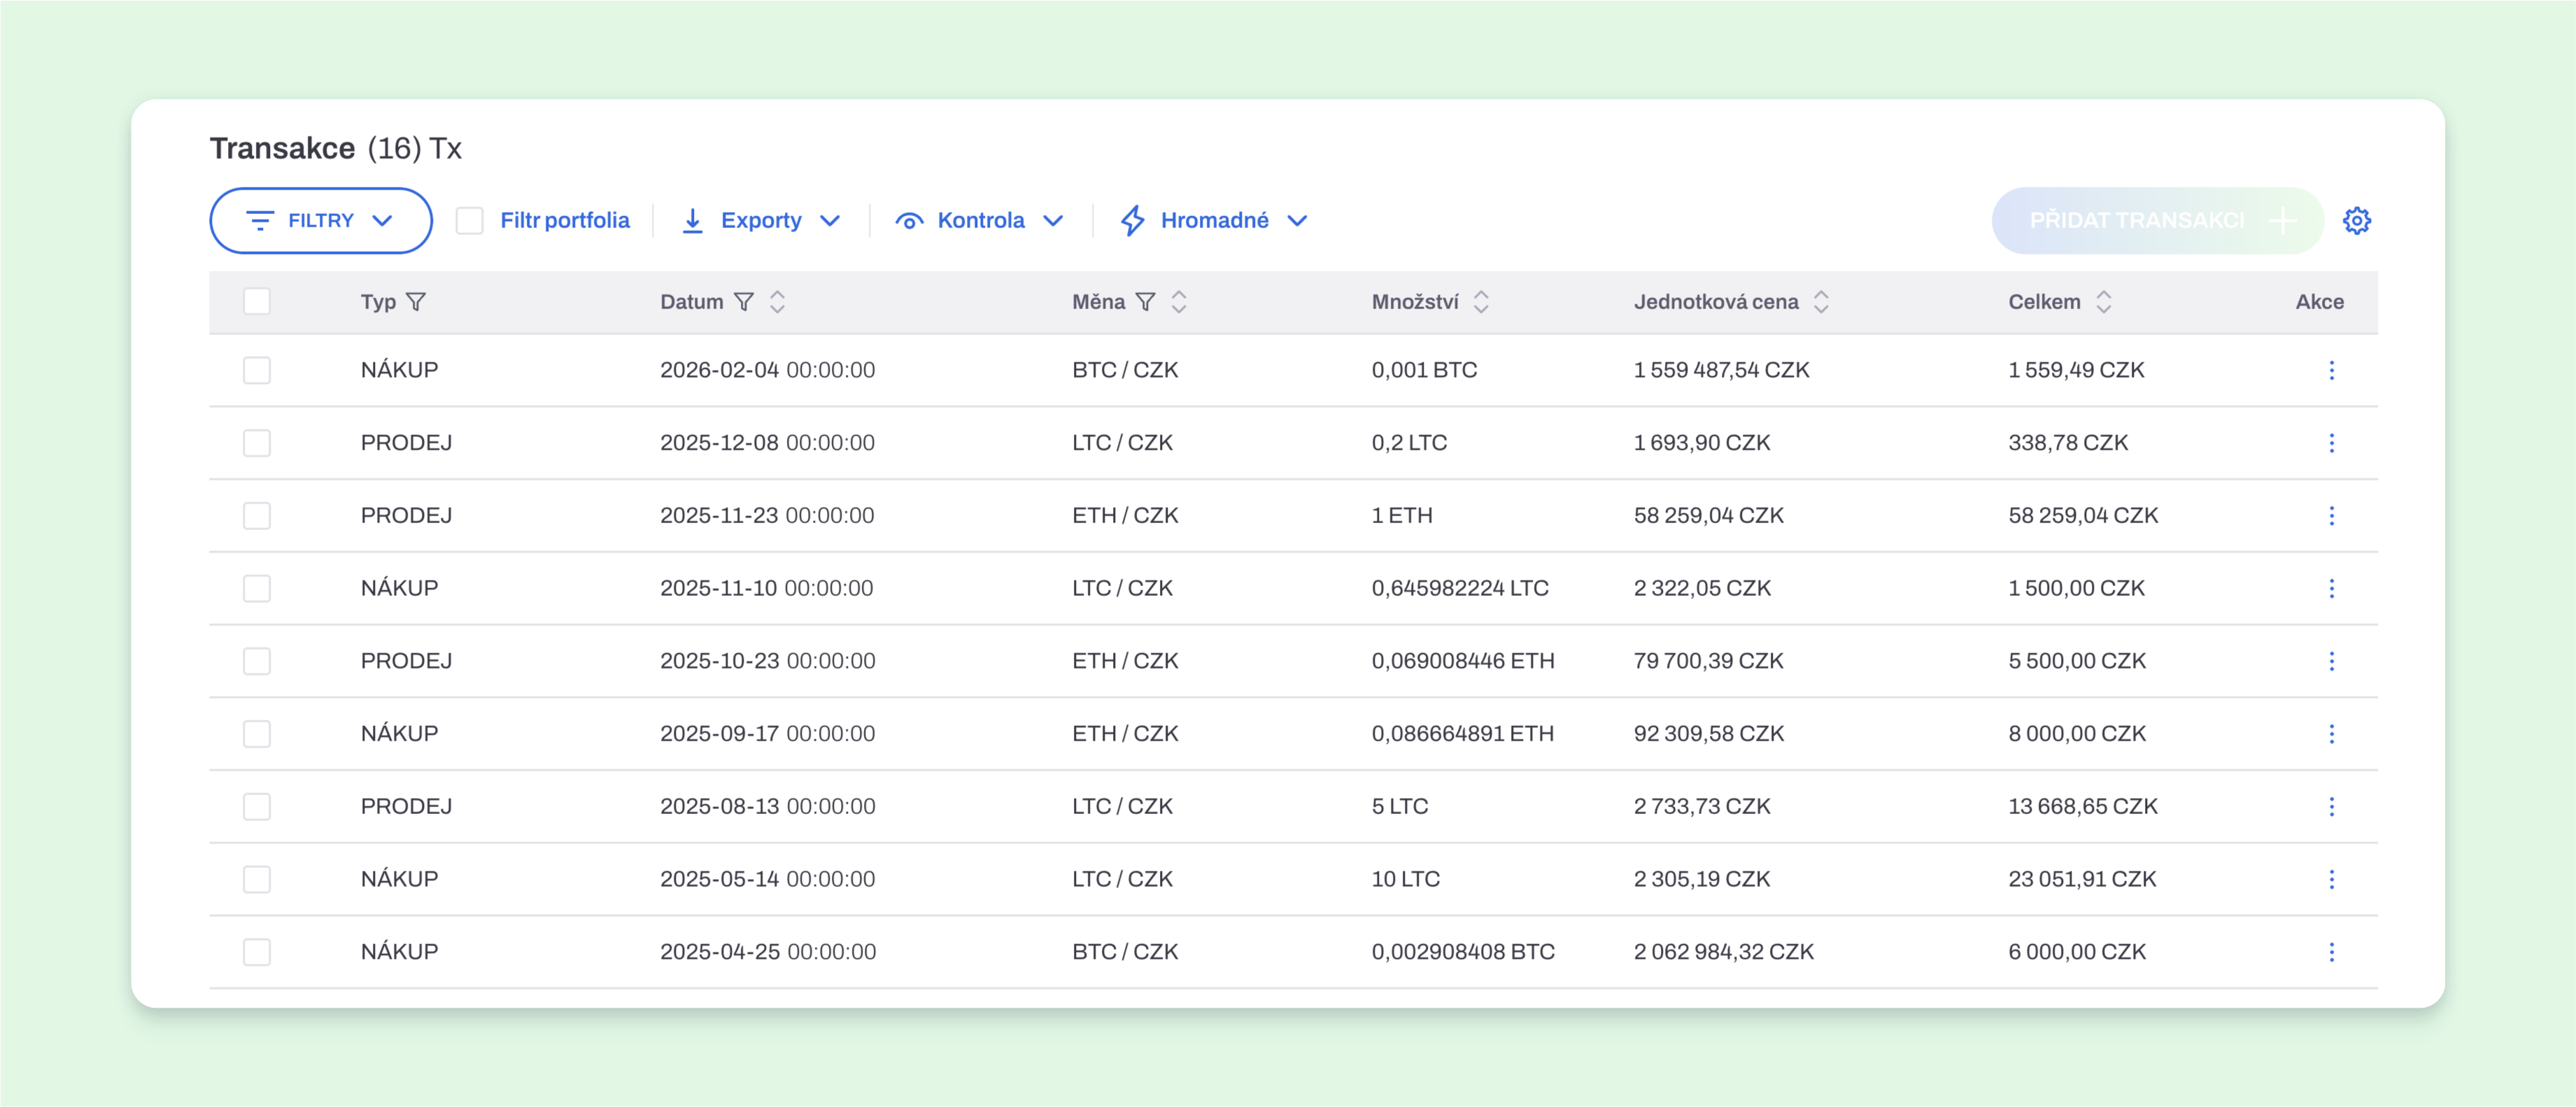
Task: Select the 2025-11-23 ETH PRODEJ row checkbox
Action: coord(257,515)
